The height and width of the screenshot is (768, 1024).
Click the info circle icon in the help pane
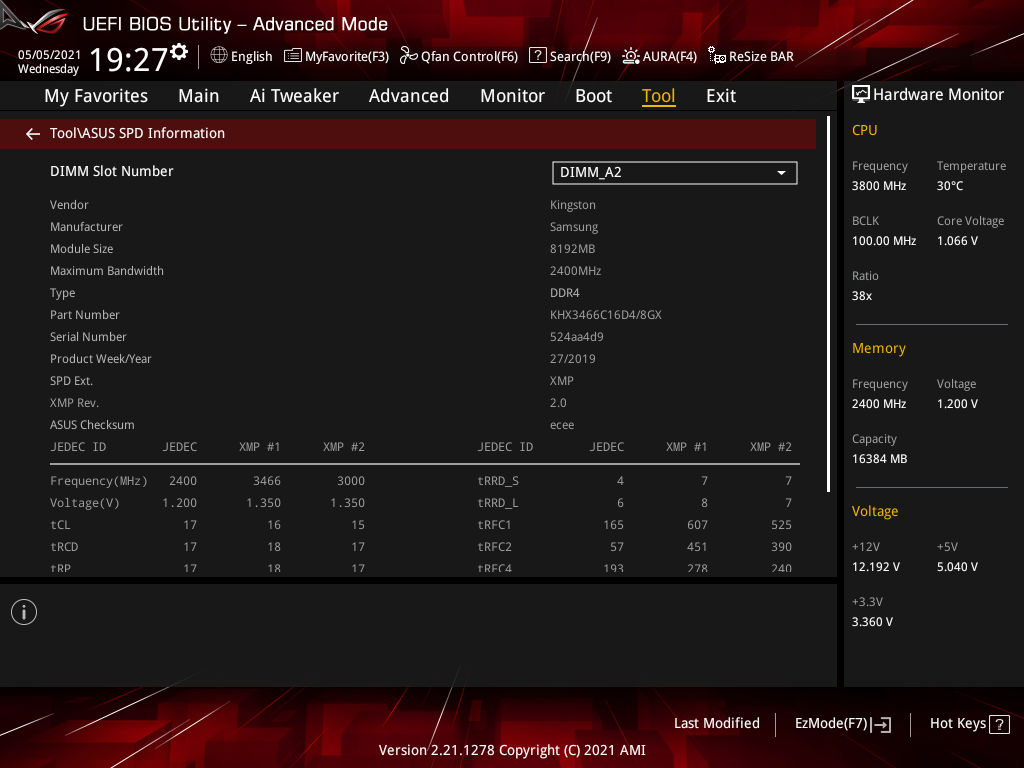24,612
